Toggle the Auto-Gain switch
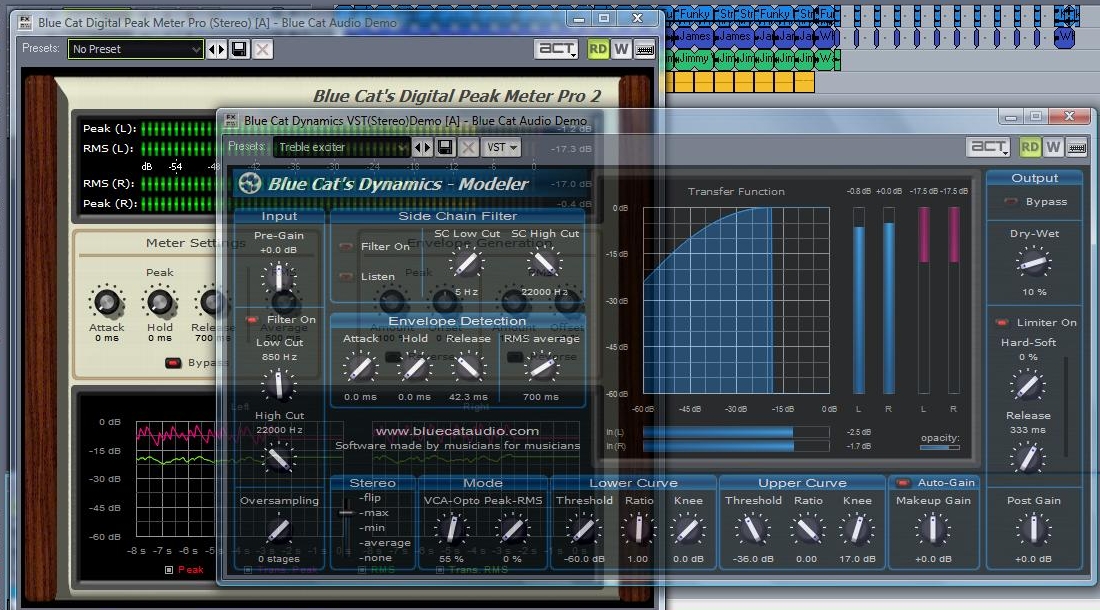The width and height of the screenshot is (1100, 610). [903, 483]
